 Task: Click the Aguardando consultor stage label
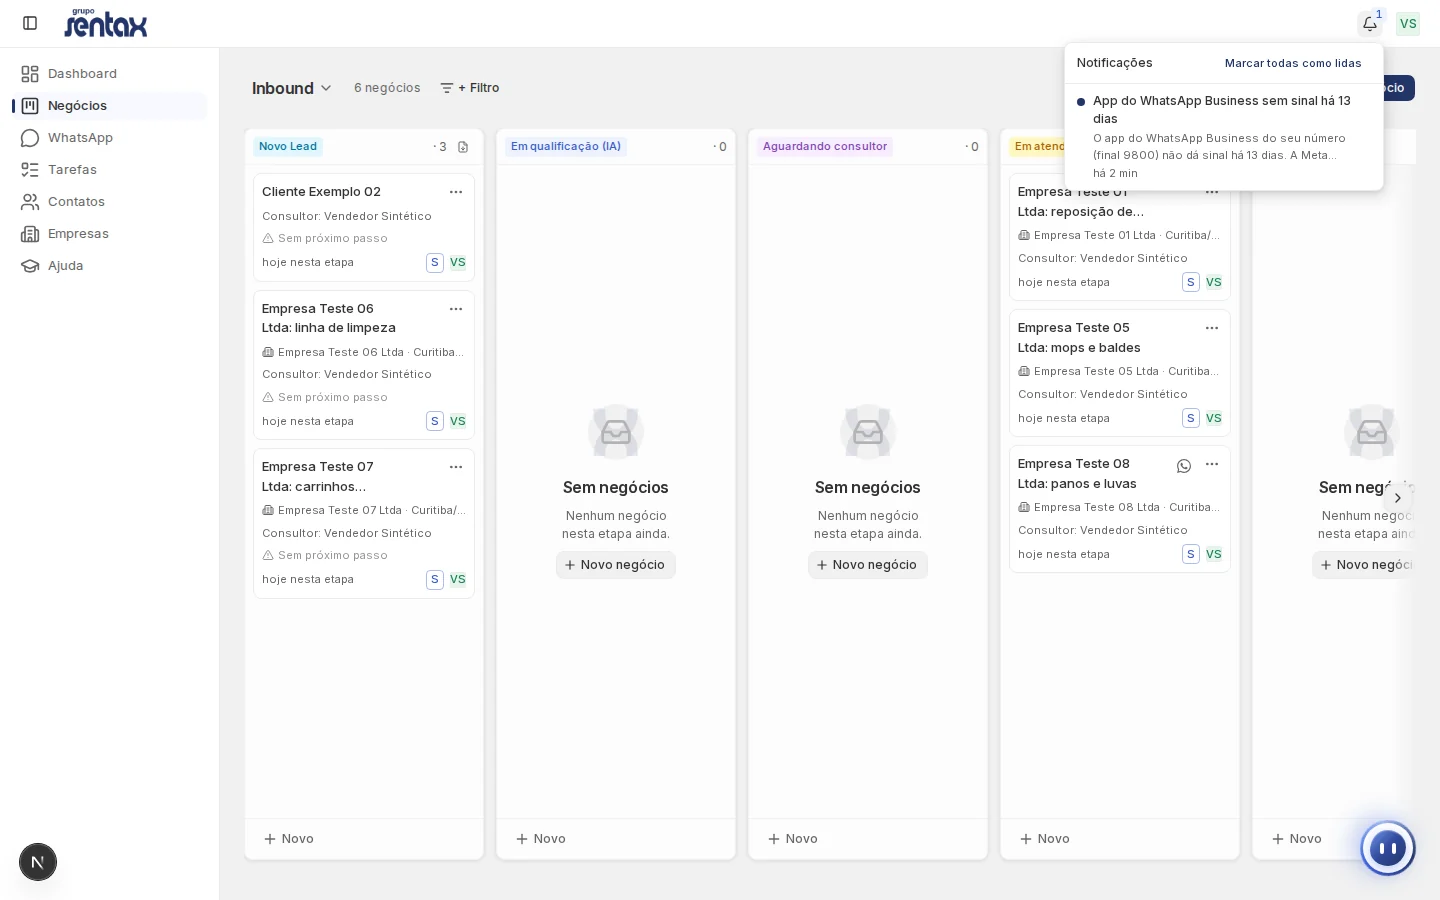[825, 147]
